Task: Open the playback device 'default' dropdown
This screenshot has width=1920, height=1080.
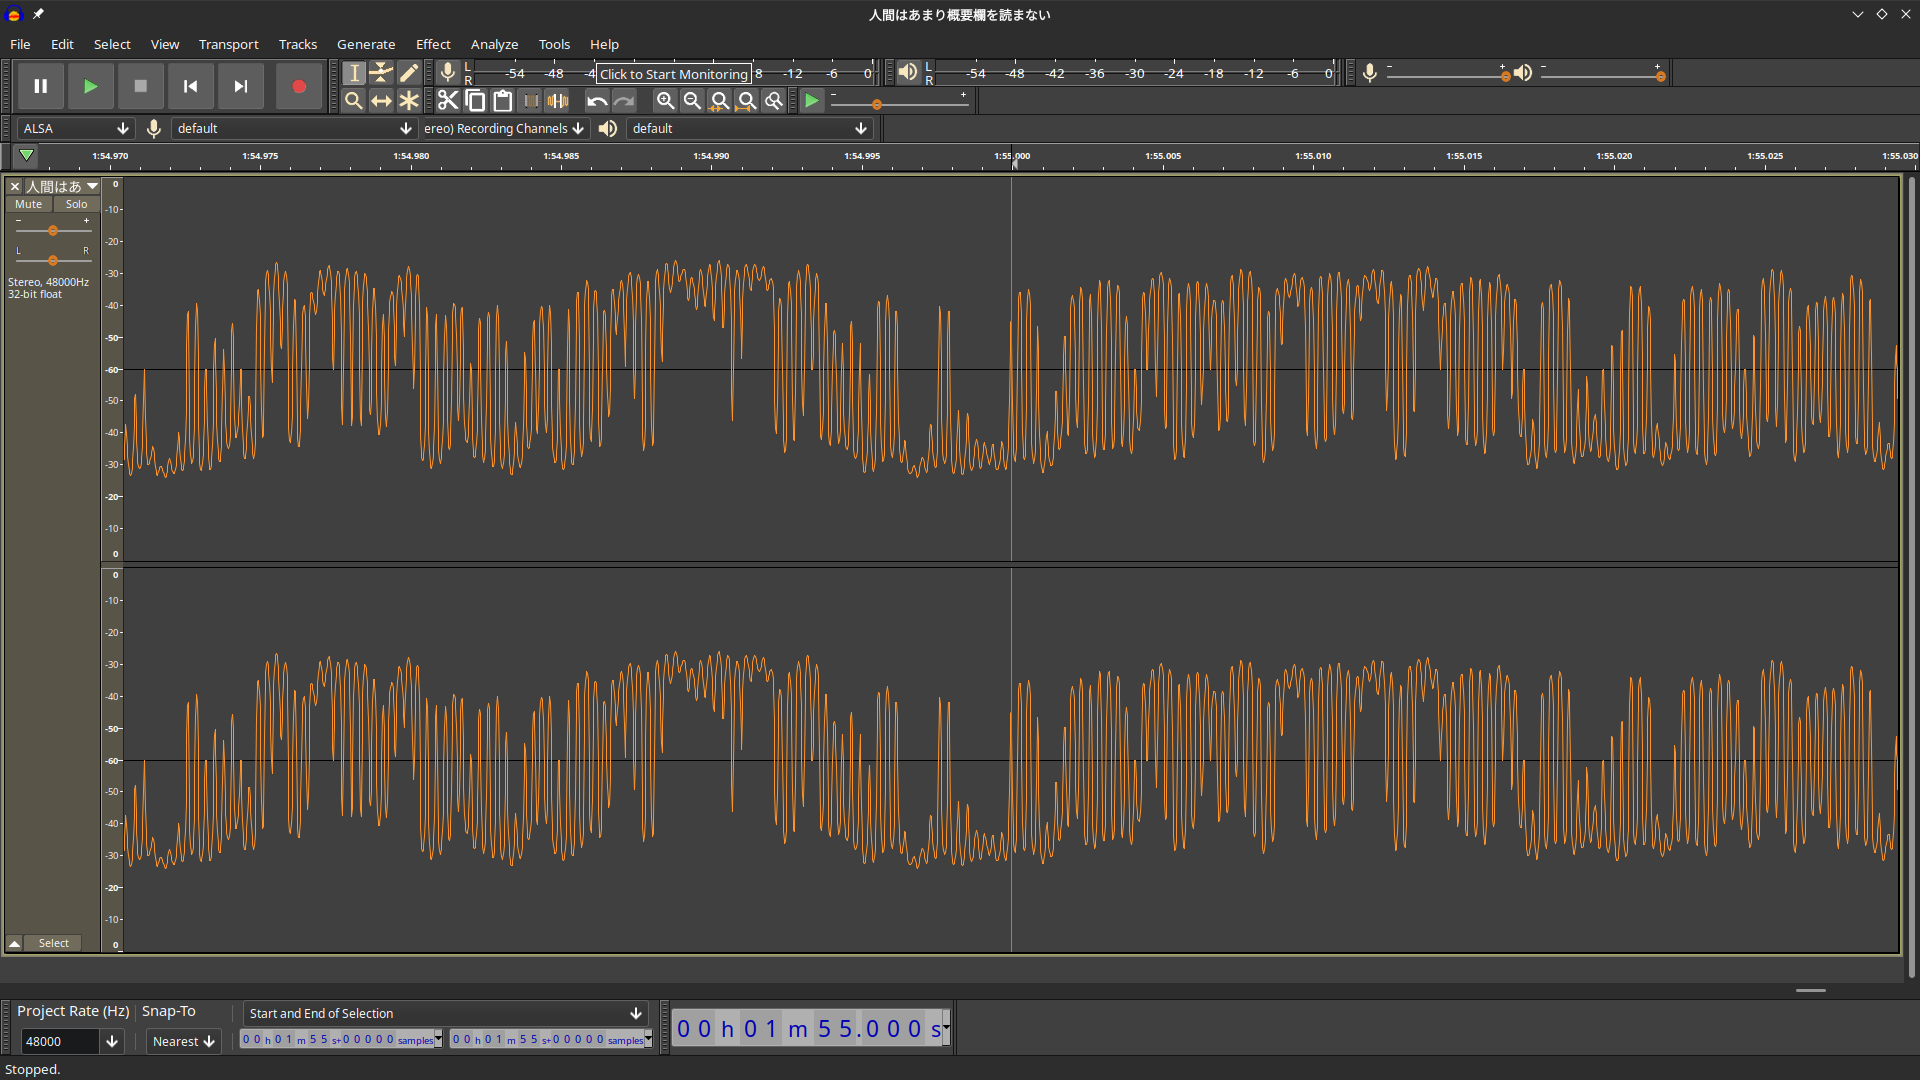Action: (750, 128)
